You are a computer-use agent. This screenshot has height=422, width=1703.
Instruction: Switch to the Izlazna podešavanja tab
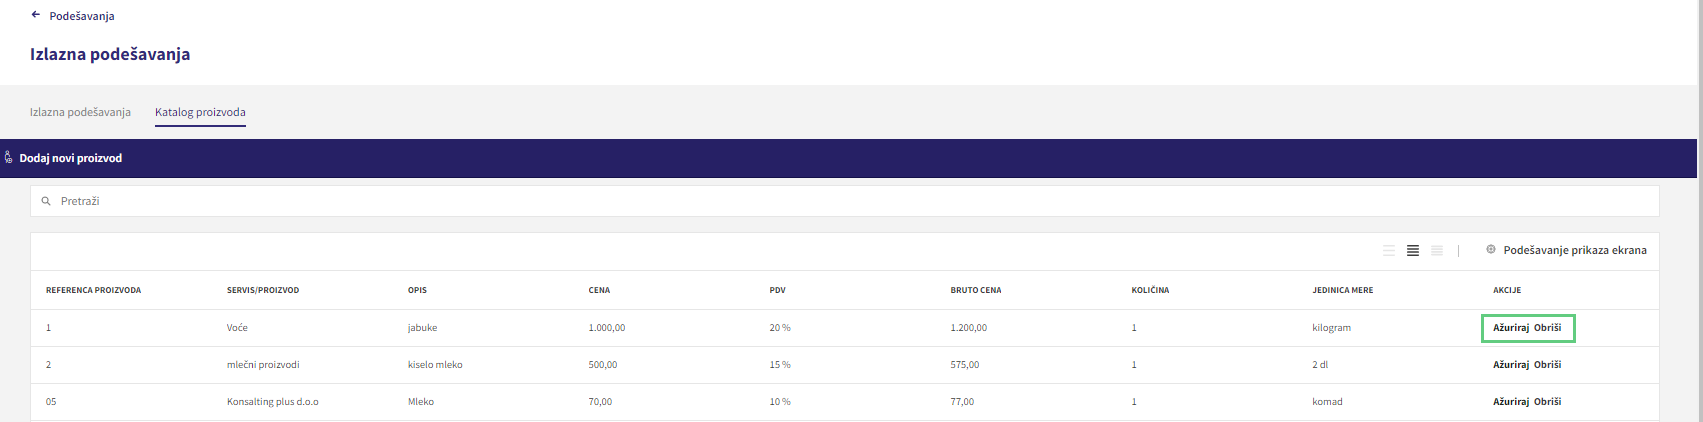coord(80,112)
